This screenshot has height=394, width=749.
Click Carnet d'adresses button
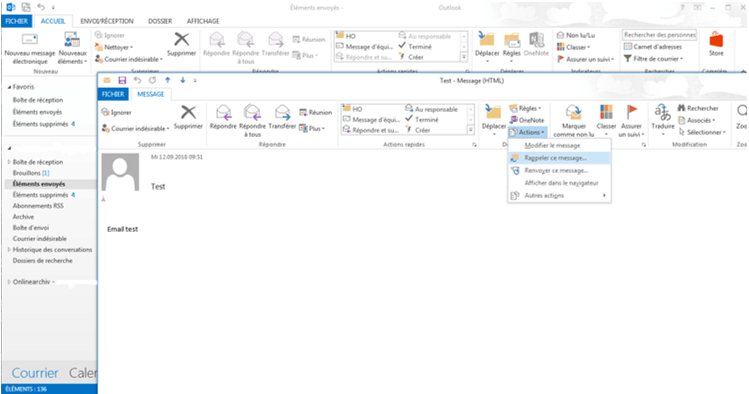pyautogui.click(x=653, y=47)
